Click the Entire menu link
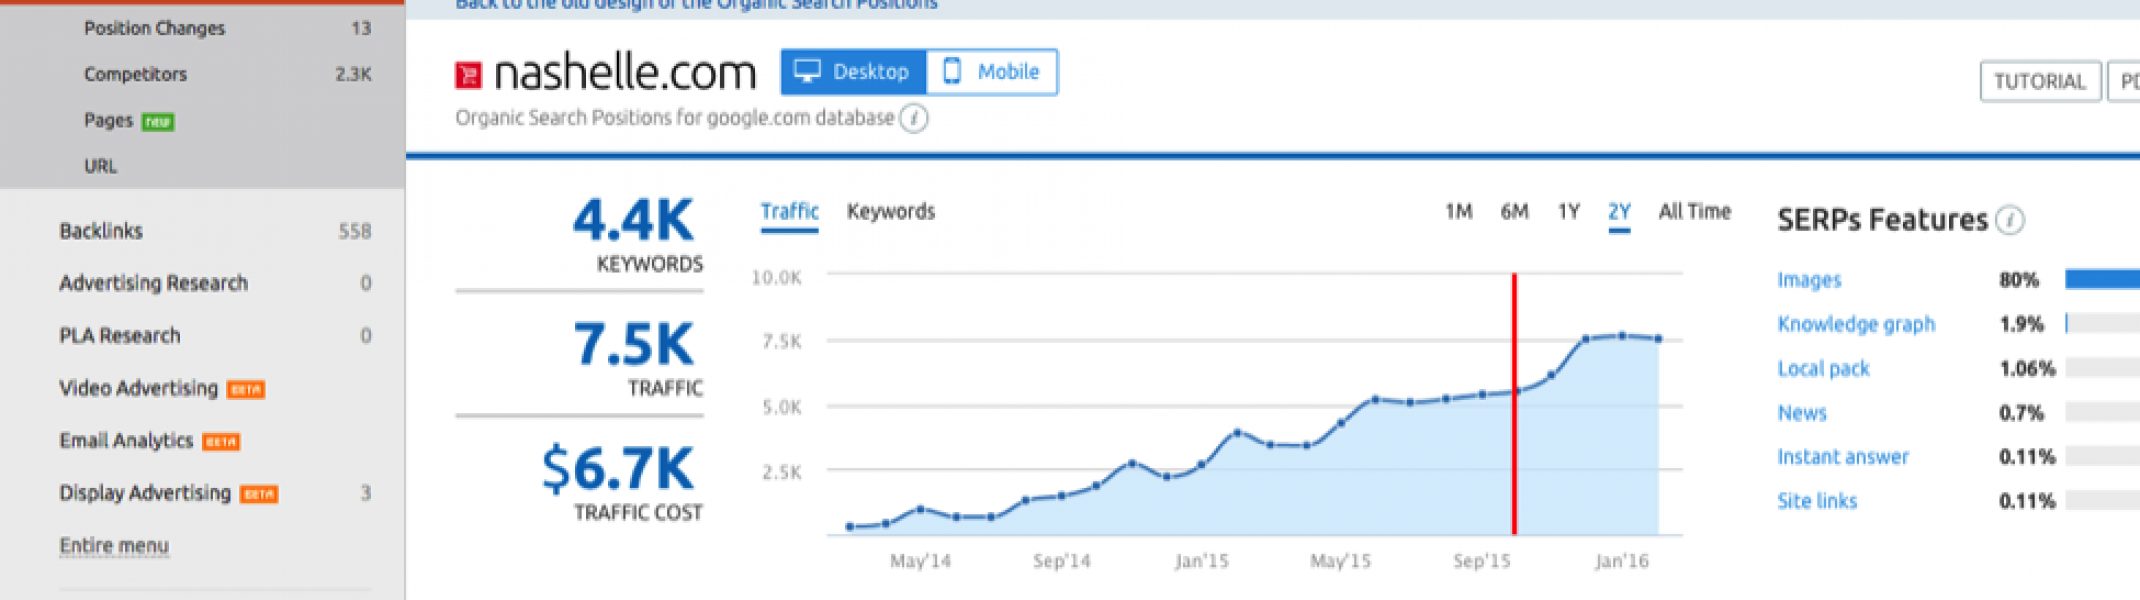This screenshot has height=600, width=2140. [114, 546]
